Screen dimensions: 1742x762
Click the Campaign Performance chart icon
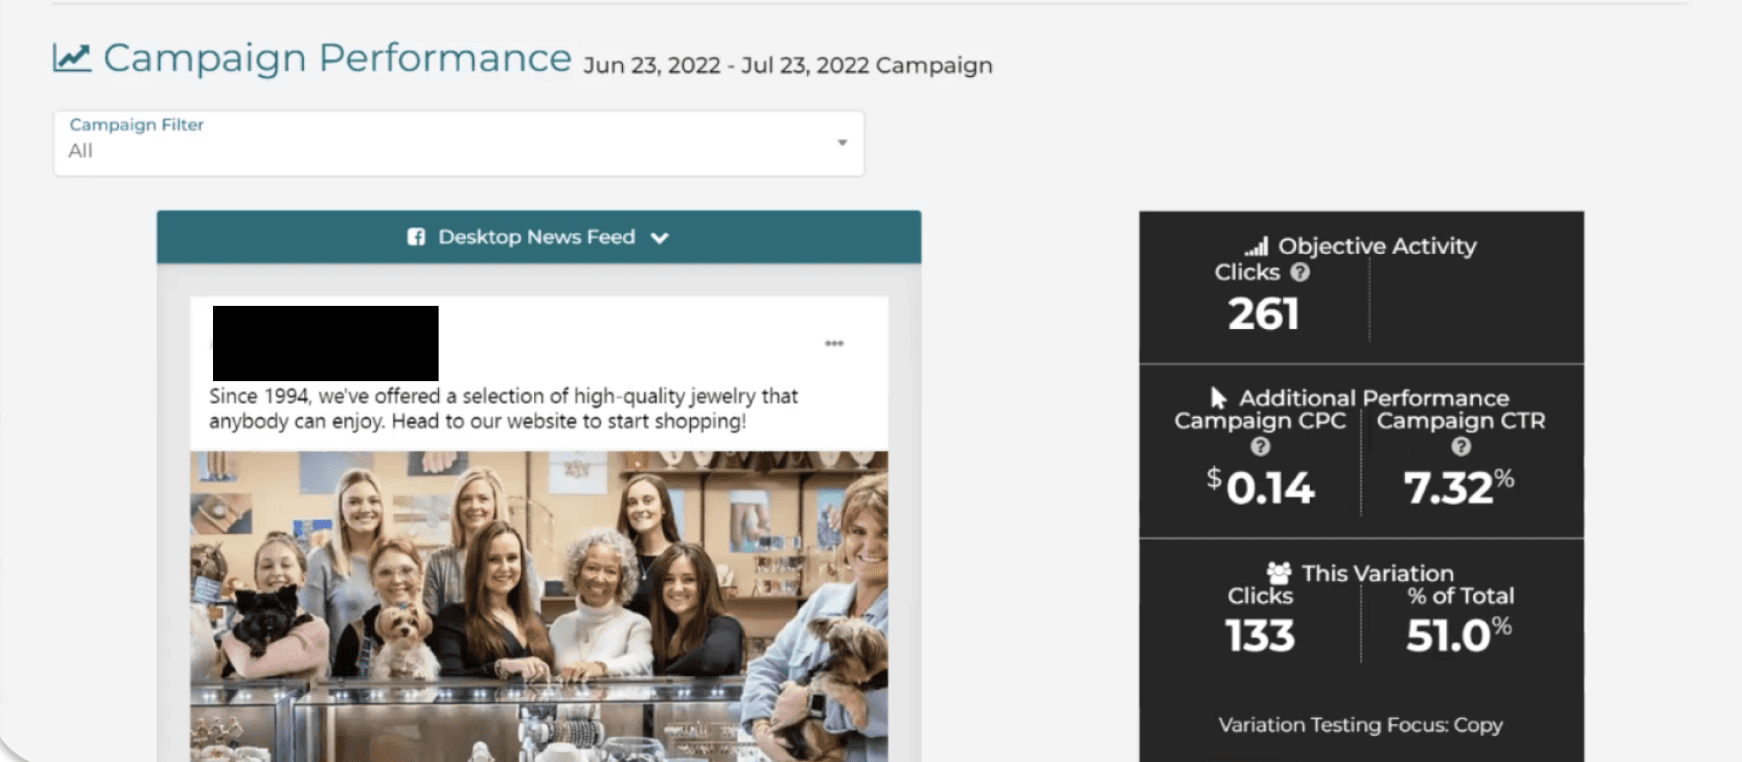(x=72, y=58)
